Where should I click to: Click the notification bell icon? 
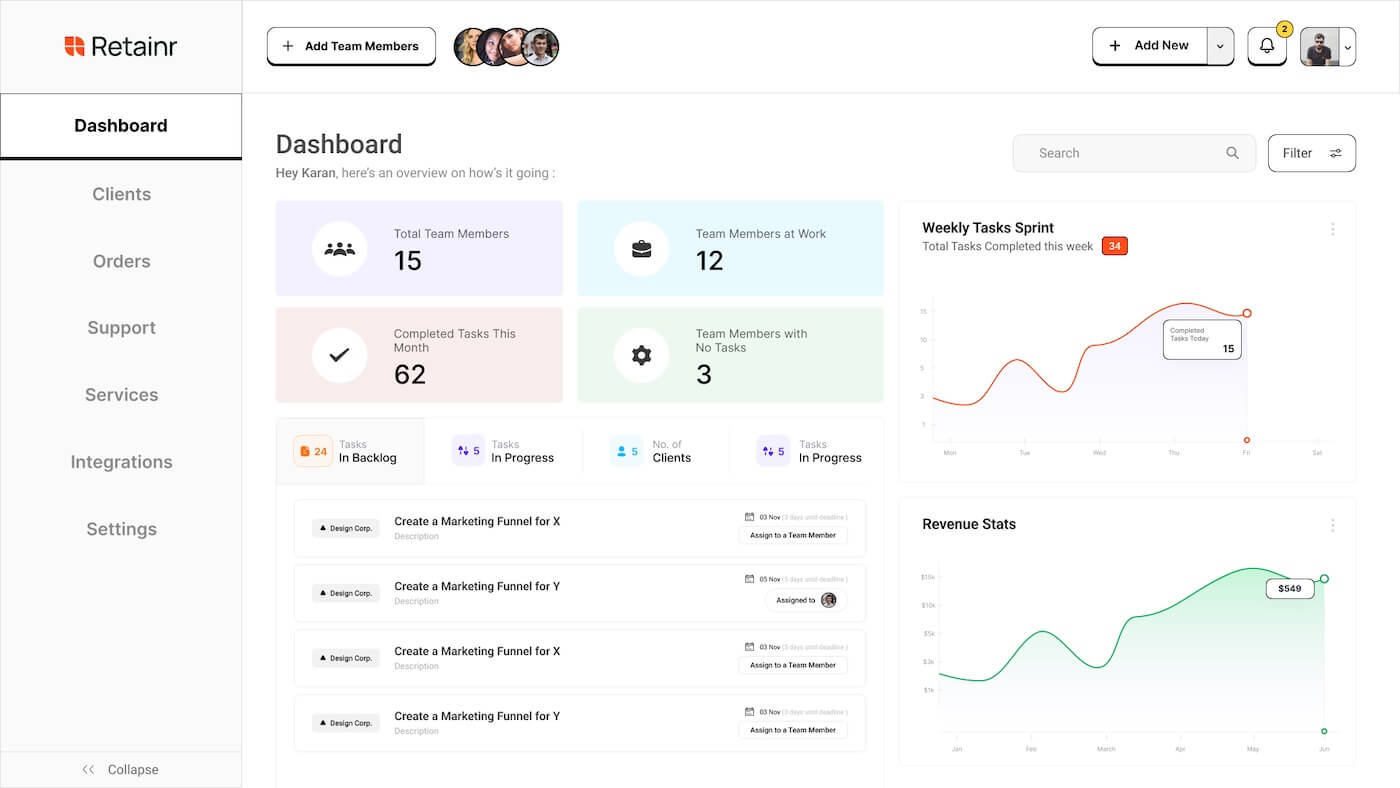(x=1266, y=46)
